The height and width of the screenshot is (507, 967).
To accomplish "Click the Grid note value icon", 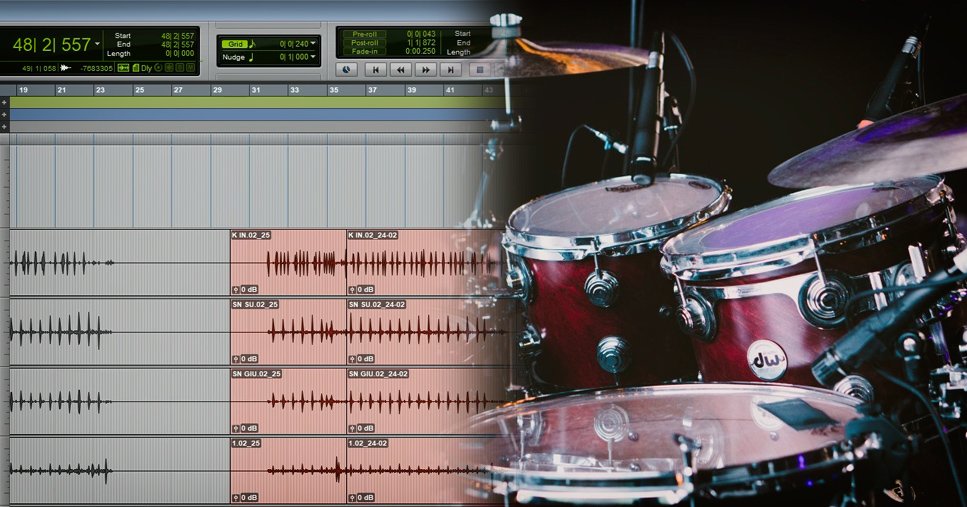I will (x=251, y=44).
